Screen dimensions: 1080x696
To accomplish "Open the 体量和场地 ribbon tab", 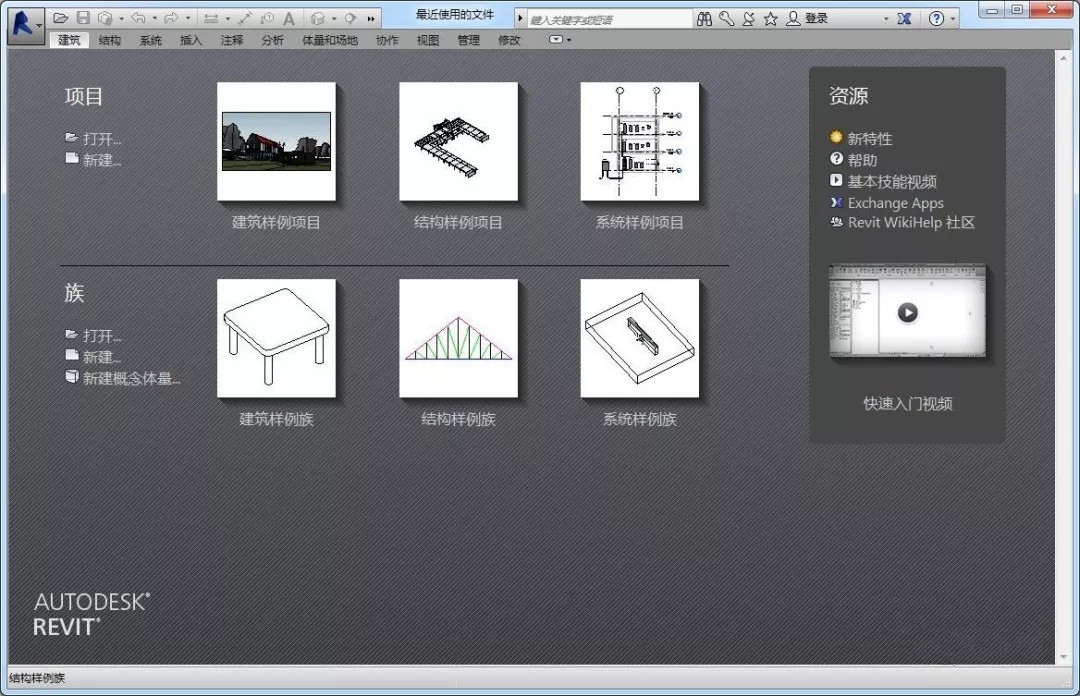I will click(330, 41).
